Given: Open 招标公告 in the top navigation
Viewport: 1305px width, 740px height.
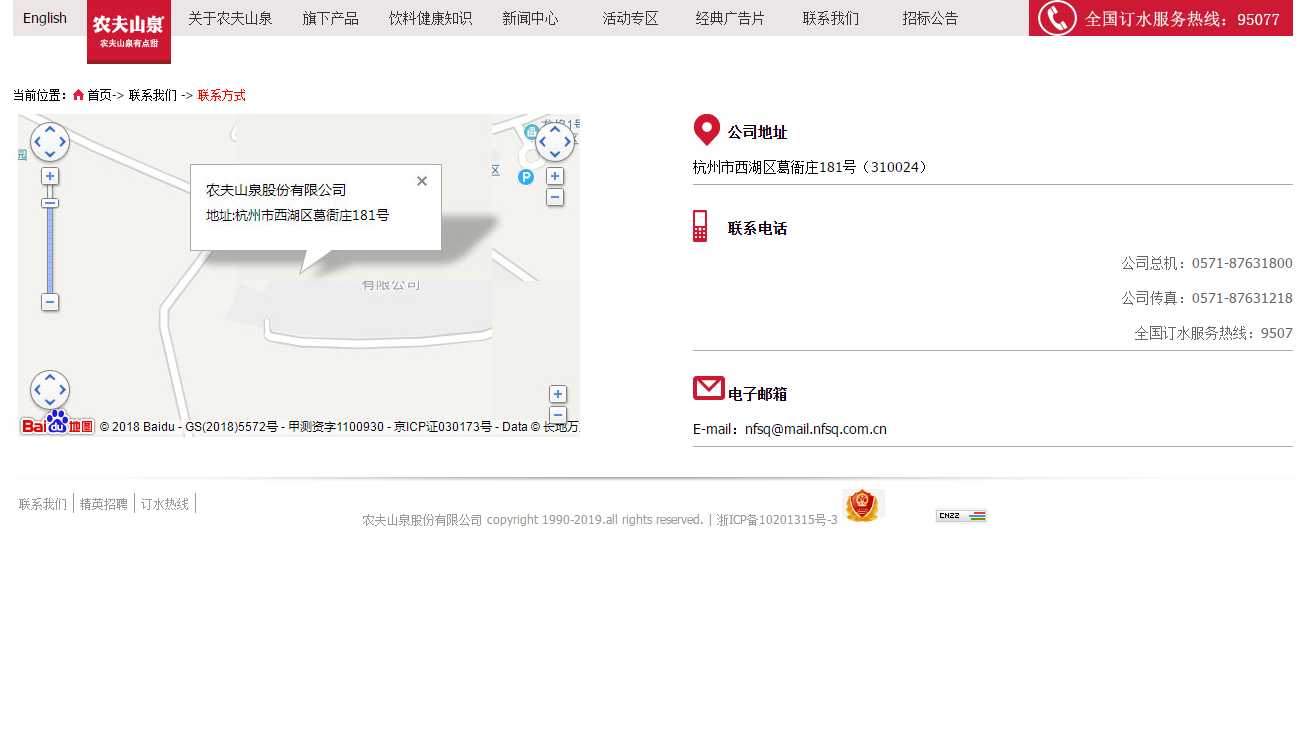Looking at the screenshot, I should click(930, 18).
